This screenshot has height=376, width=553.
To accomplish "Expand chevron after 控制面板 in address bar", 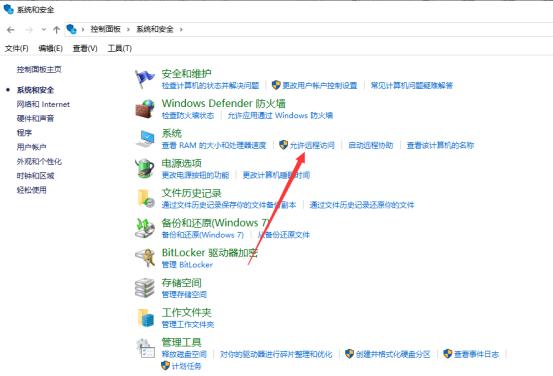I will point(128,30).
